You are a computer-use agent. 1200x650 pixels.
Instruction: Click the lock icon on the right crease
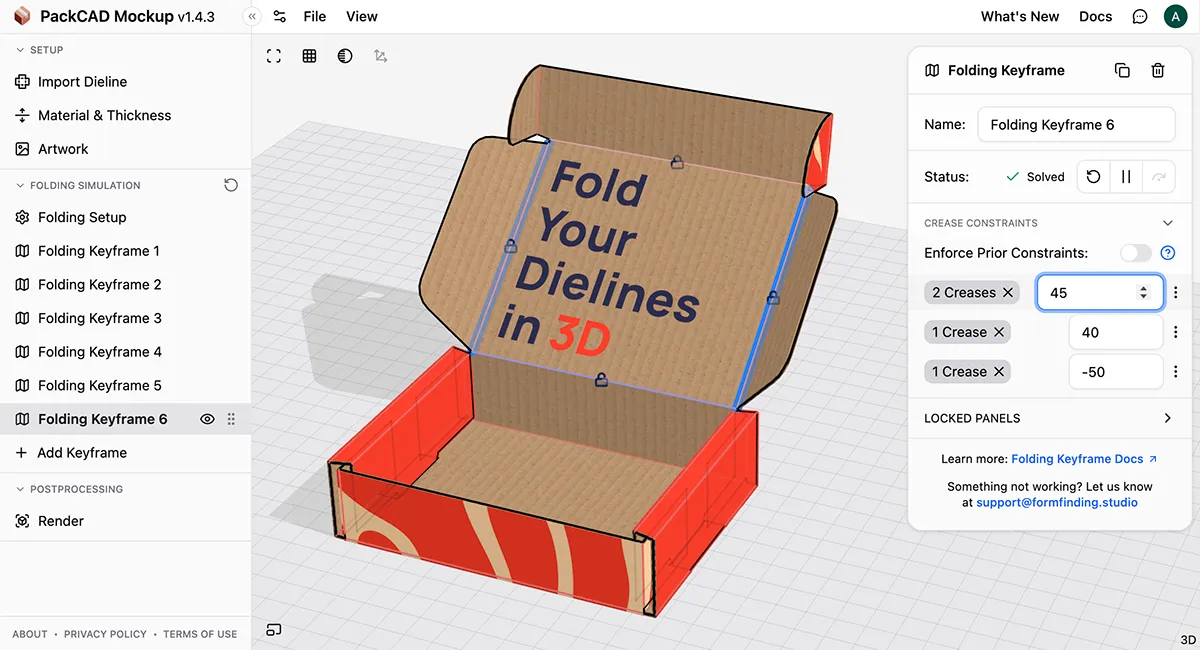pyautogui.click(x=773, y=297)
